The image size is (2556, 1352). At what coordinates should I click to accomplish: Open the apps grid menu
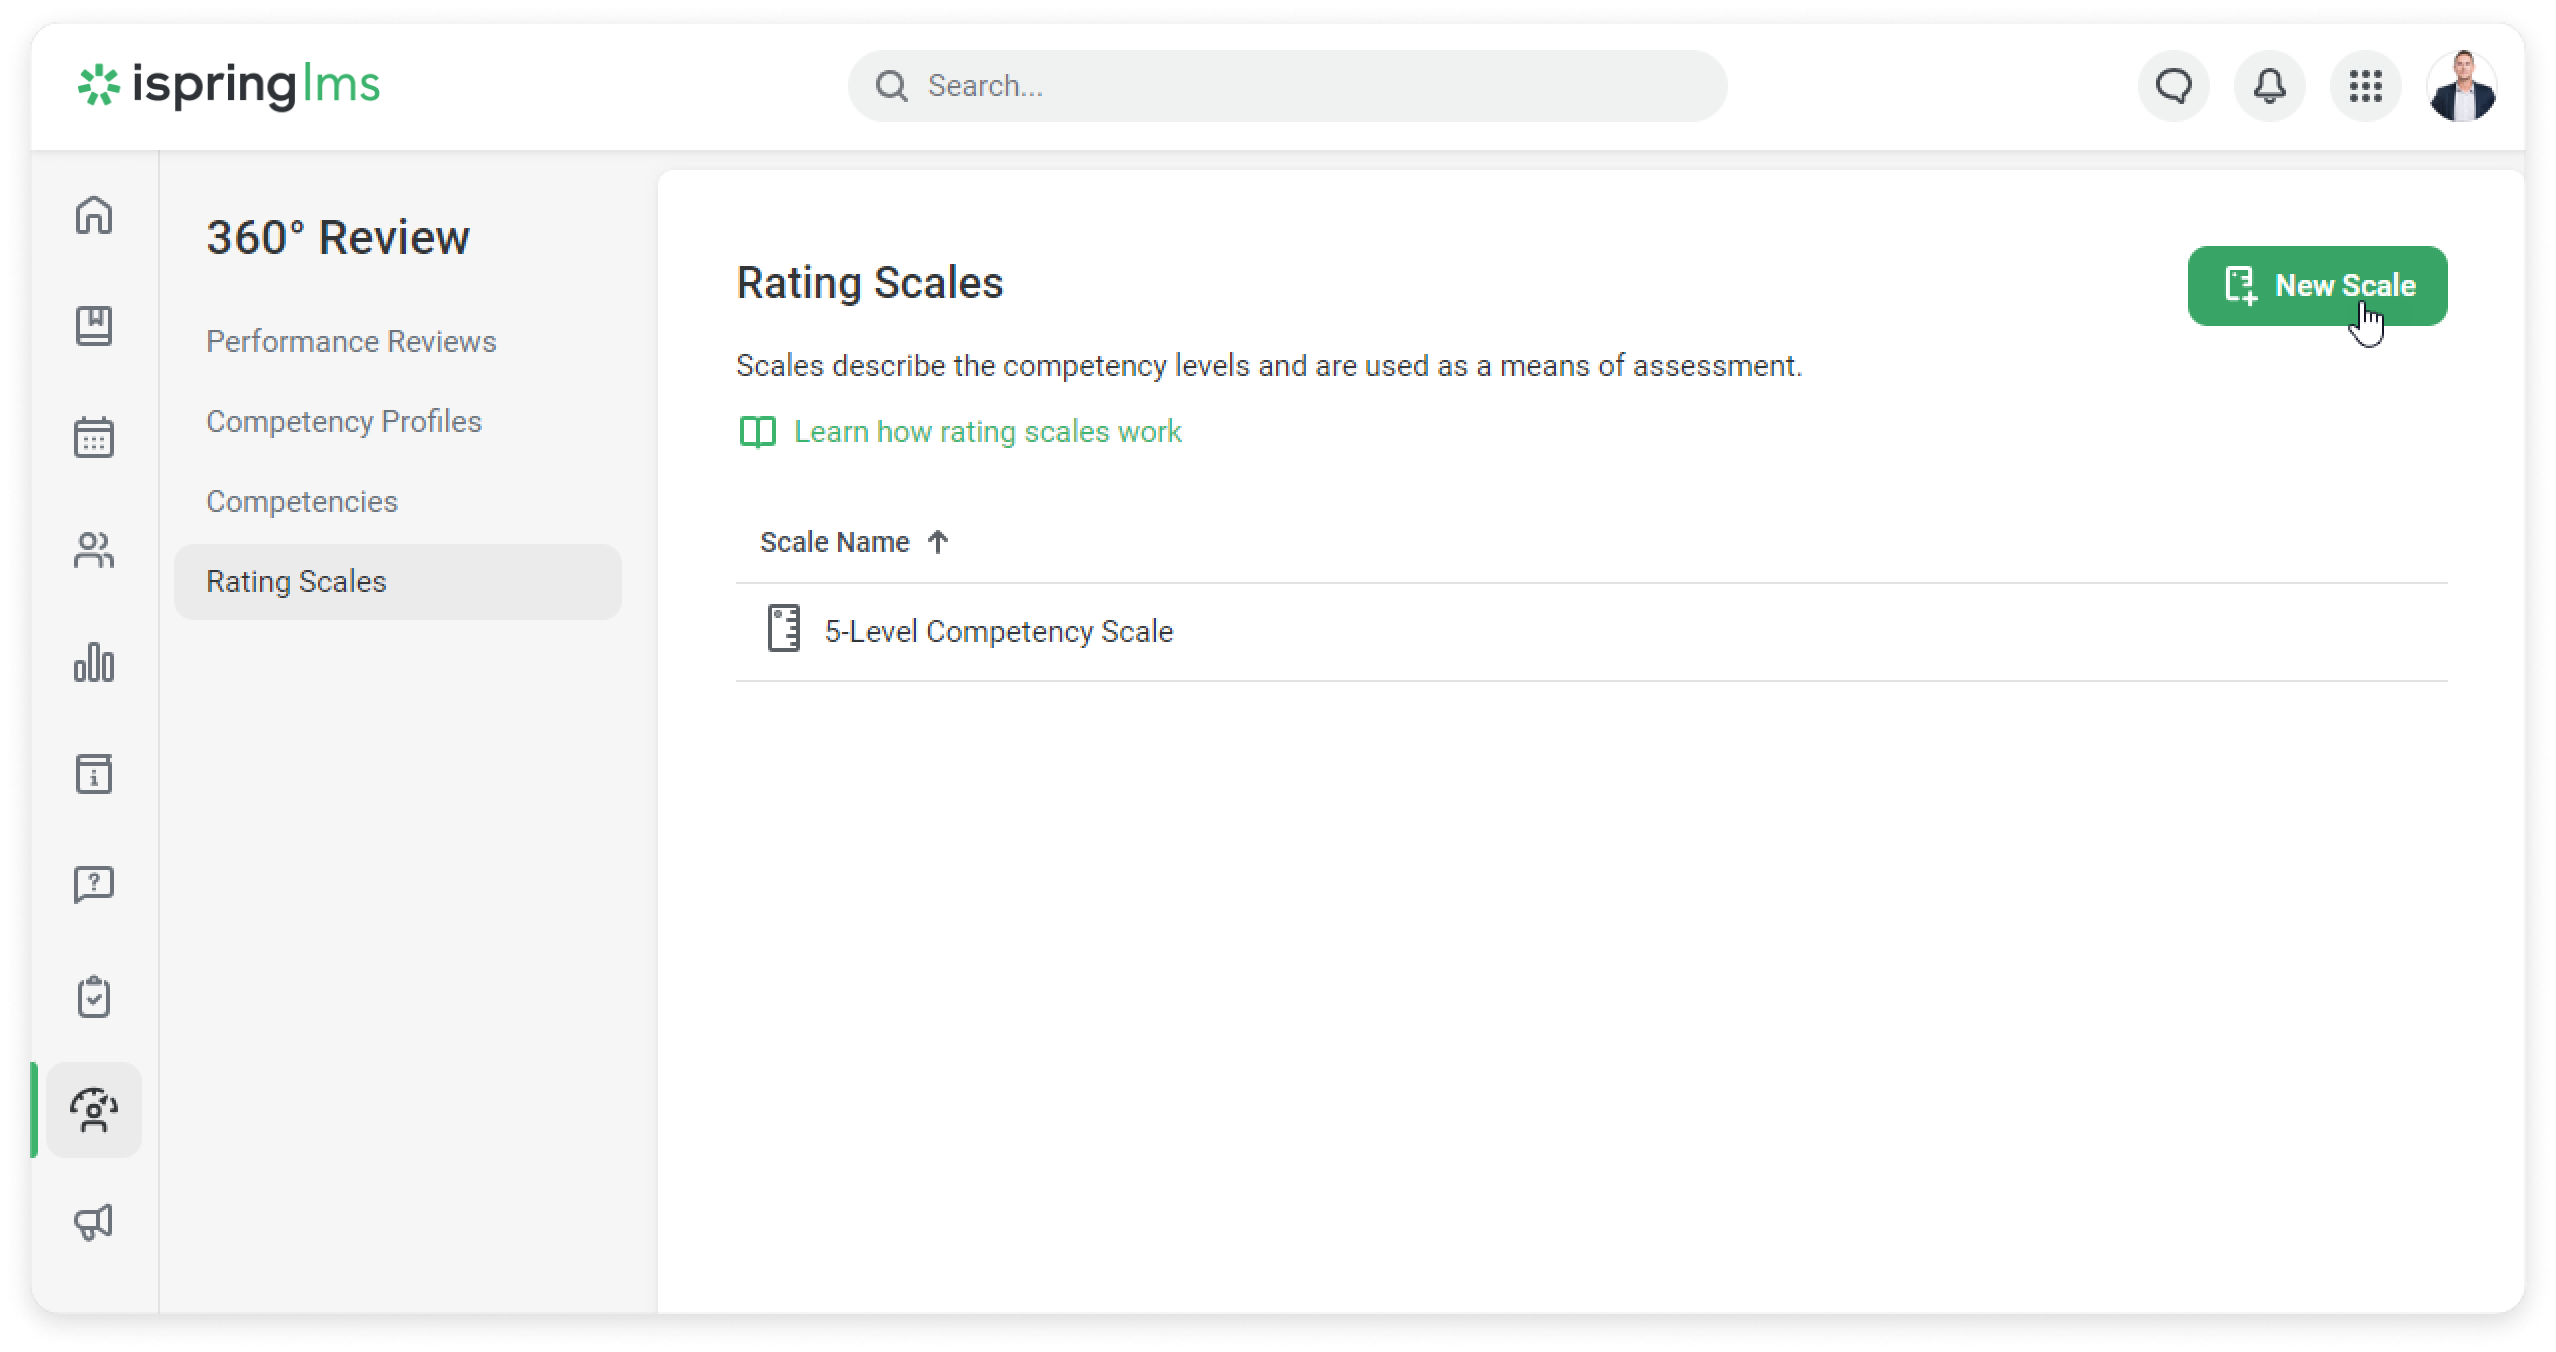2366,86
